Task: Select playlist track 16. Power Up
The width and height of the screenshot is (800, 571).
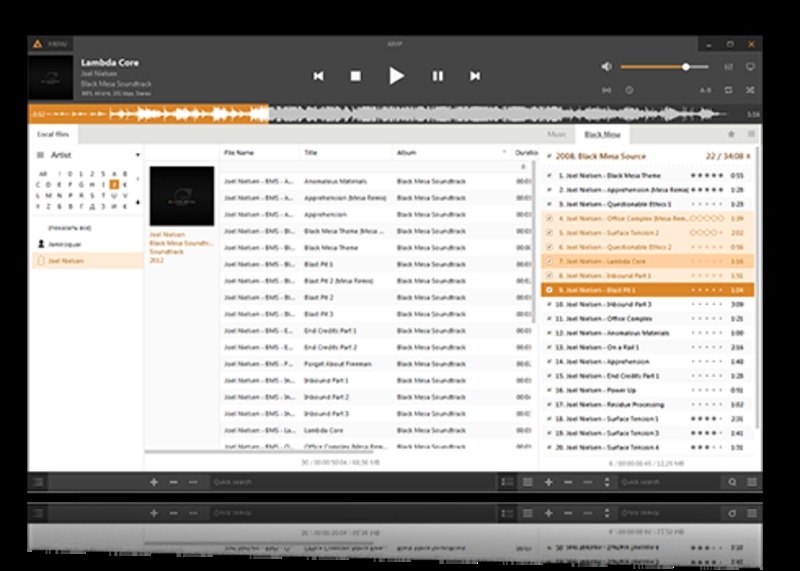Action: 647,390
